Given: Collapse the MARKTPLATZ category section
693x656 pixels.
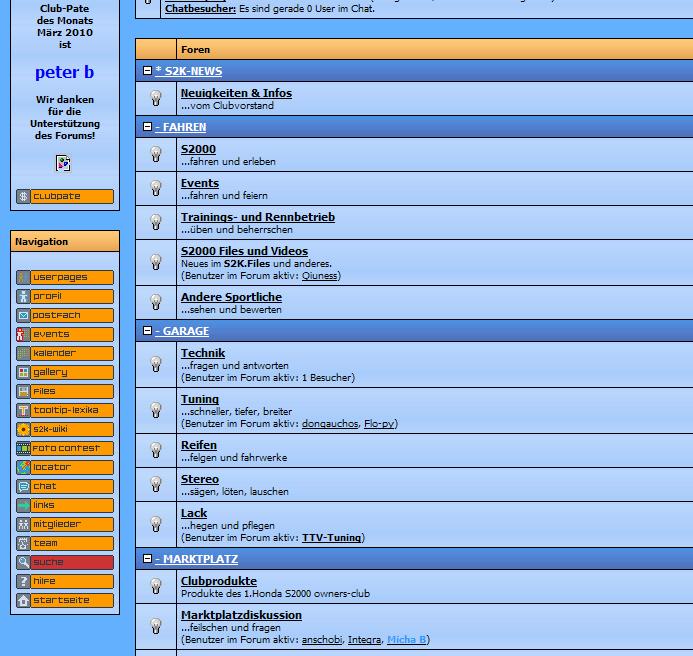Looking at the screenshot, I should pos(148,559).
